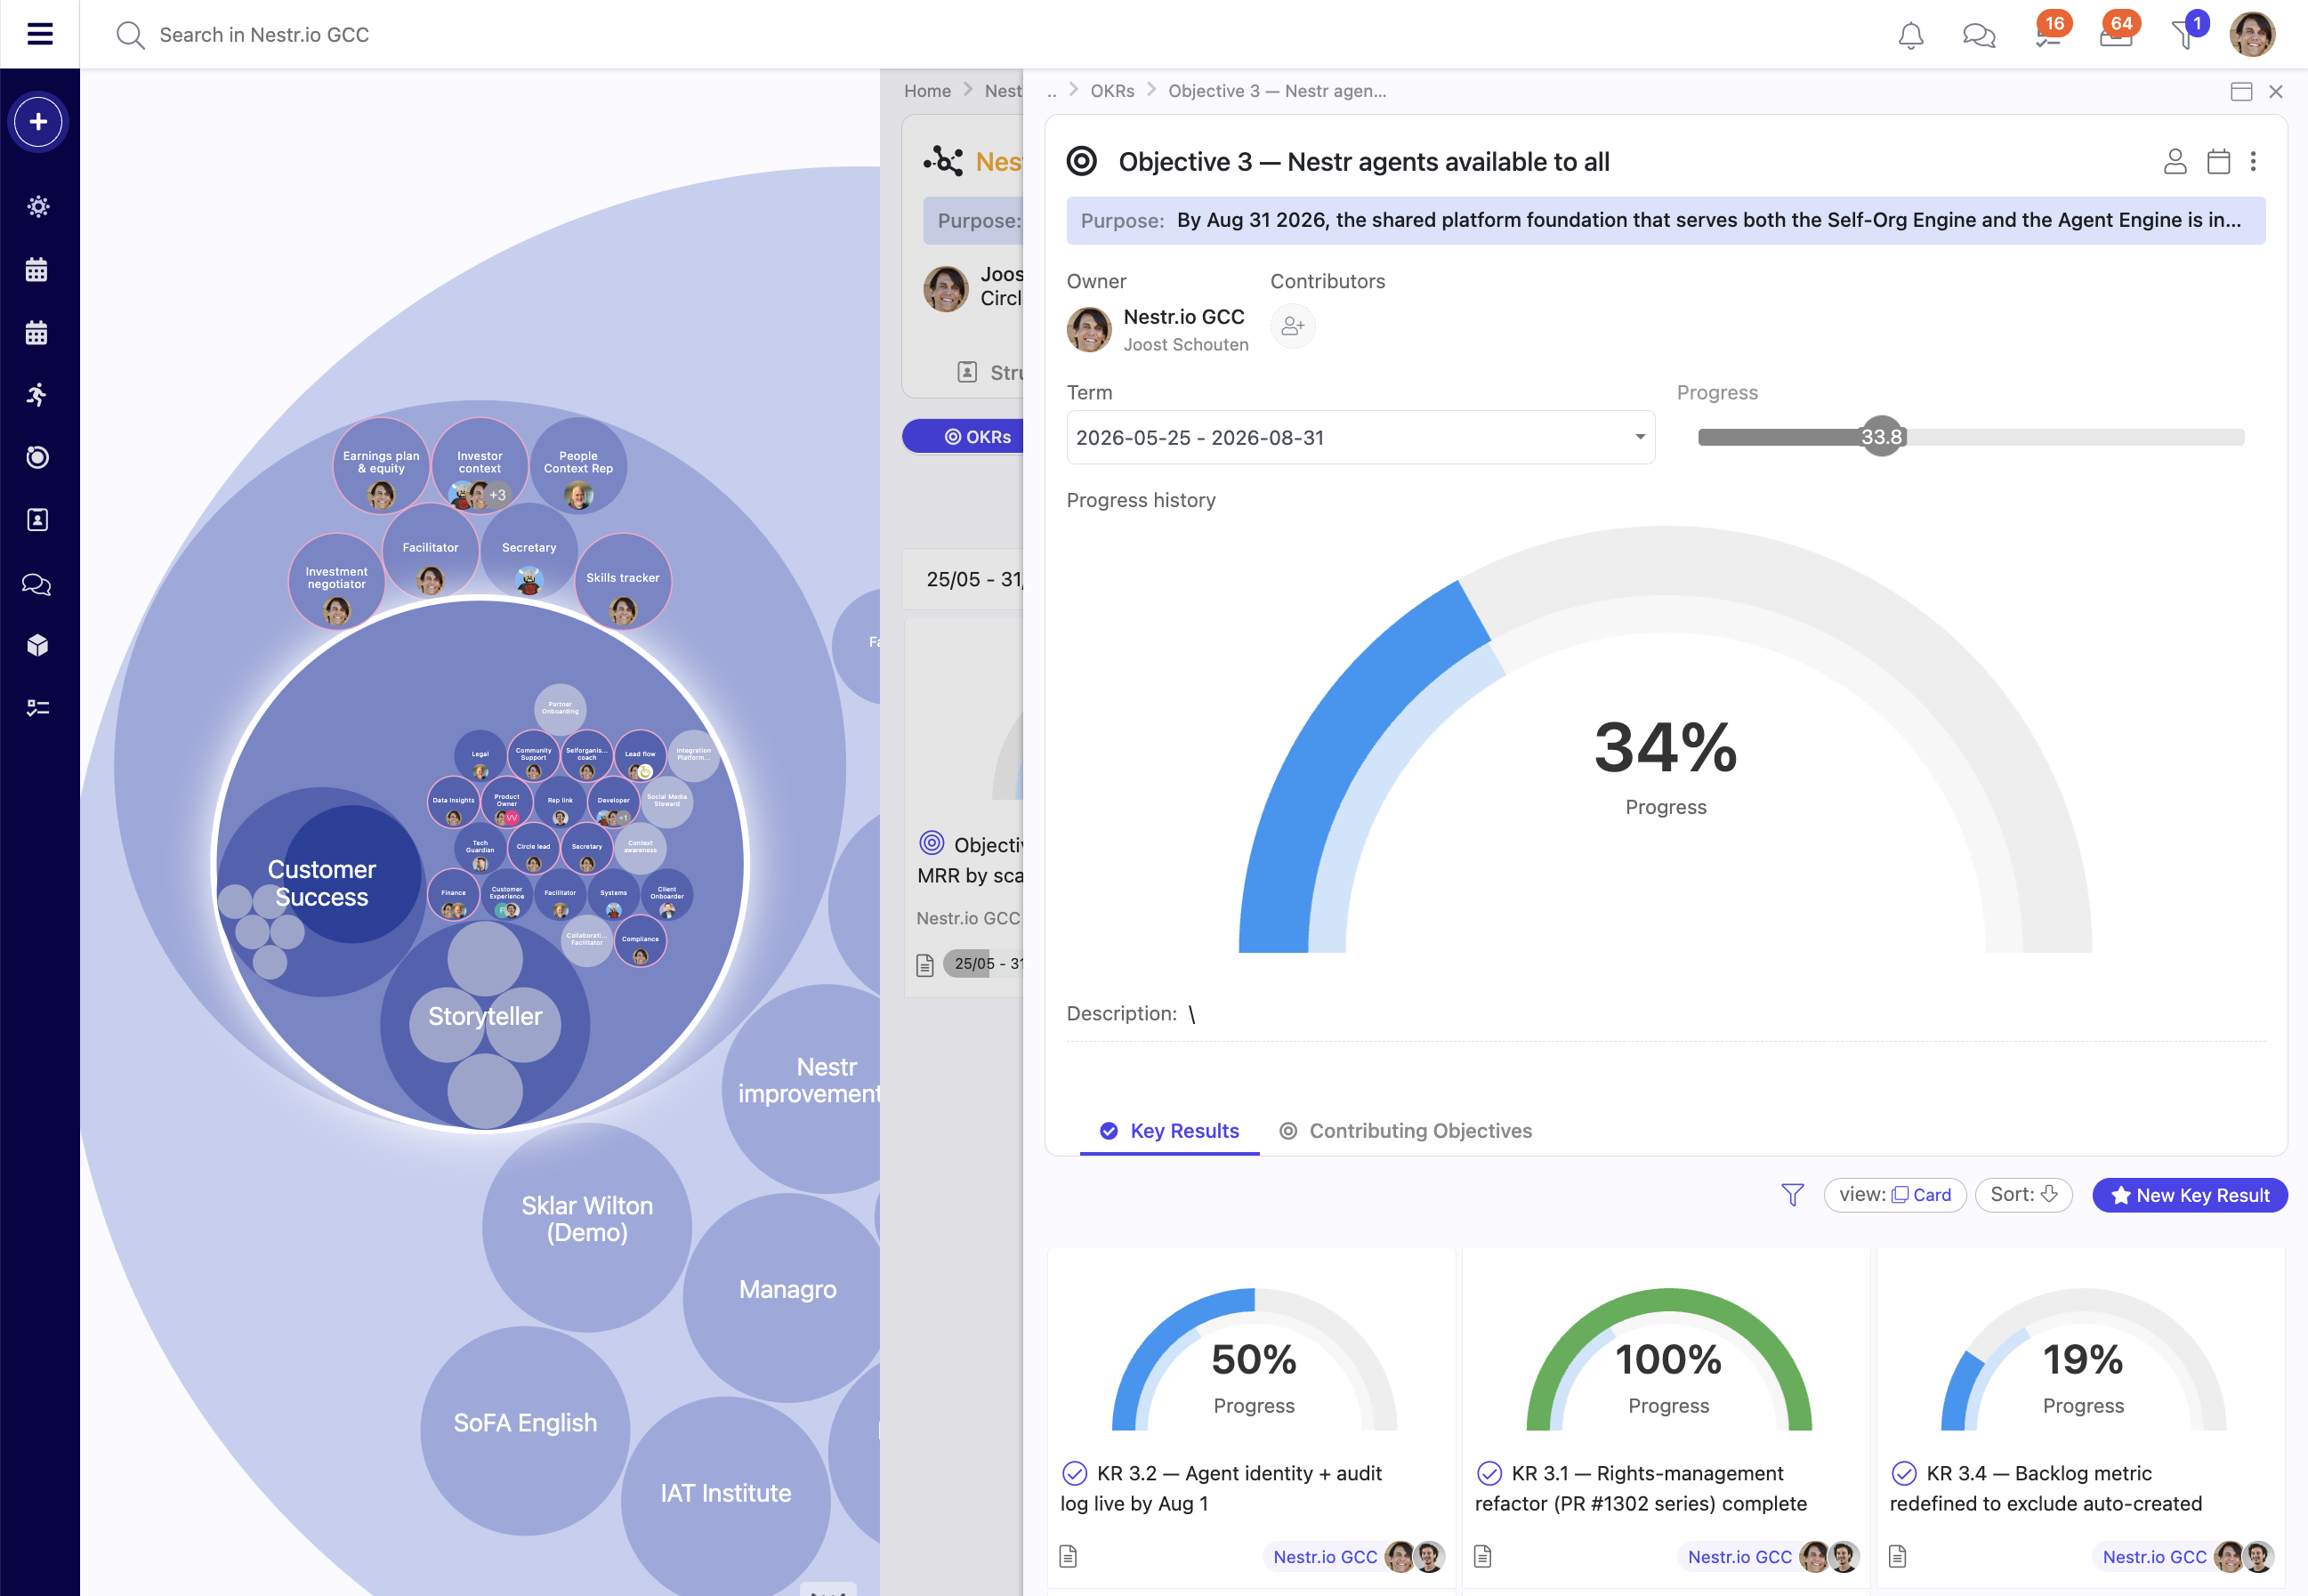2308x1596 pixels.
Task: Open the Term date range dropdown
Action: (x=1360, y=437)
